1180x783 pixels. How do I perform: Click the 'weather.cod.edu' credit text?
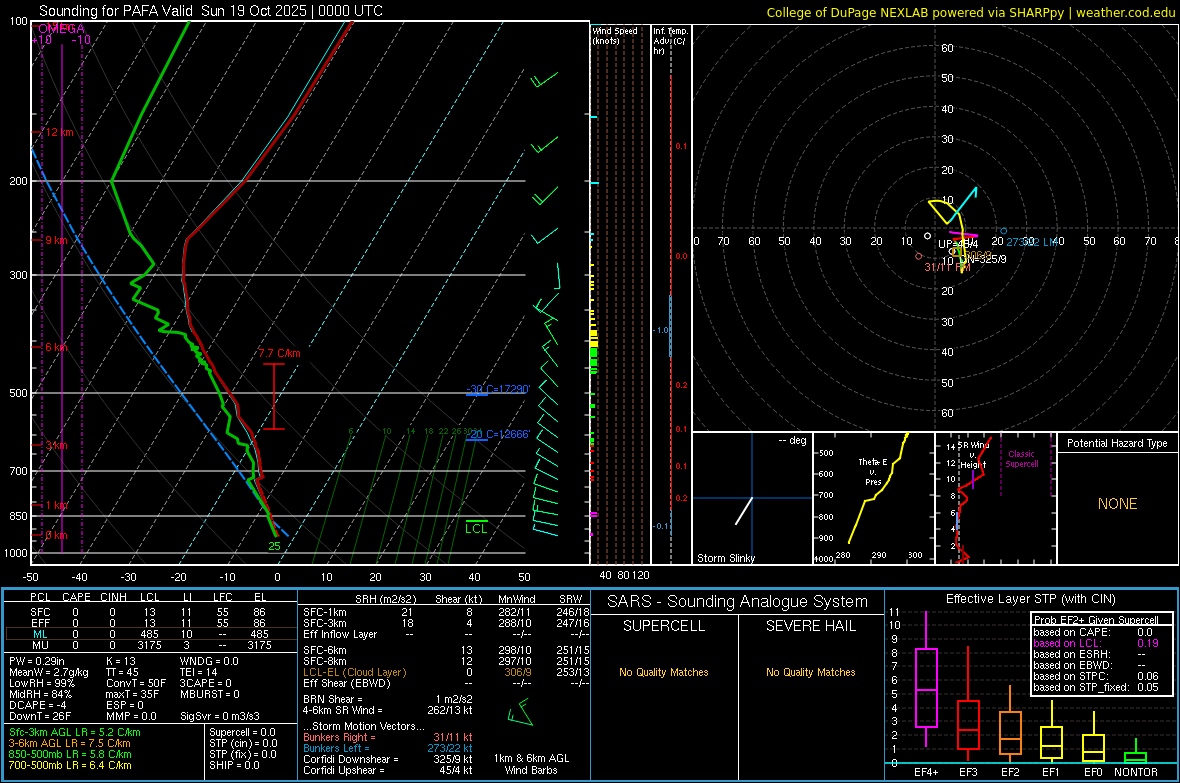click(x=1125, y=12)
